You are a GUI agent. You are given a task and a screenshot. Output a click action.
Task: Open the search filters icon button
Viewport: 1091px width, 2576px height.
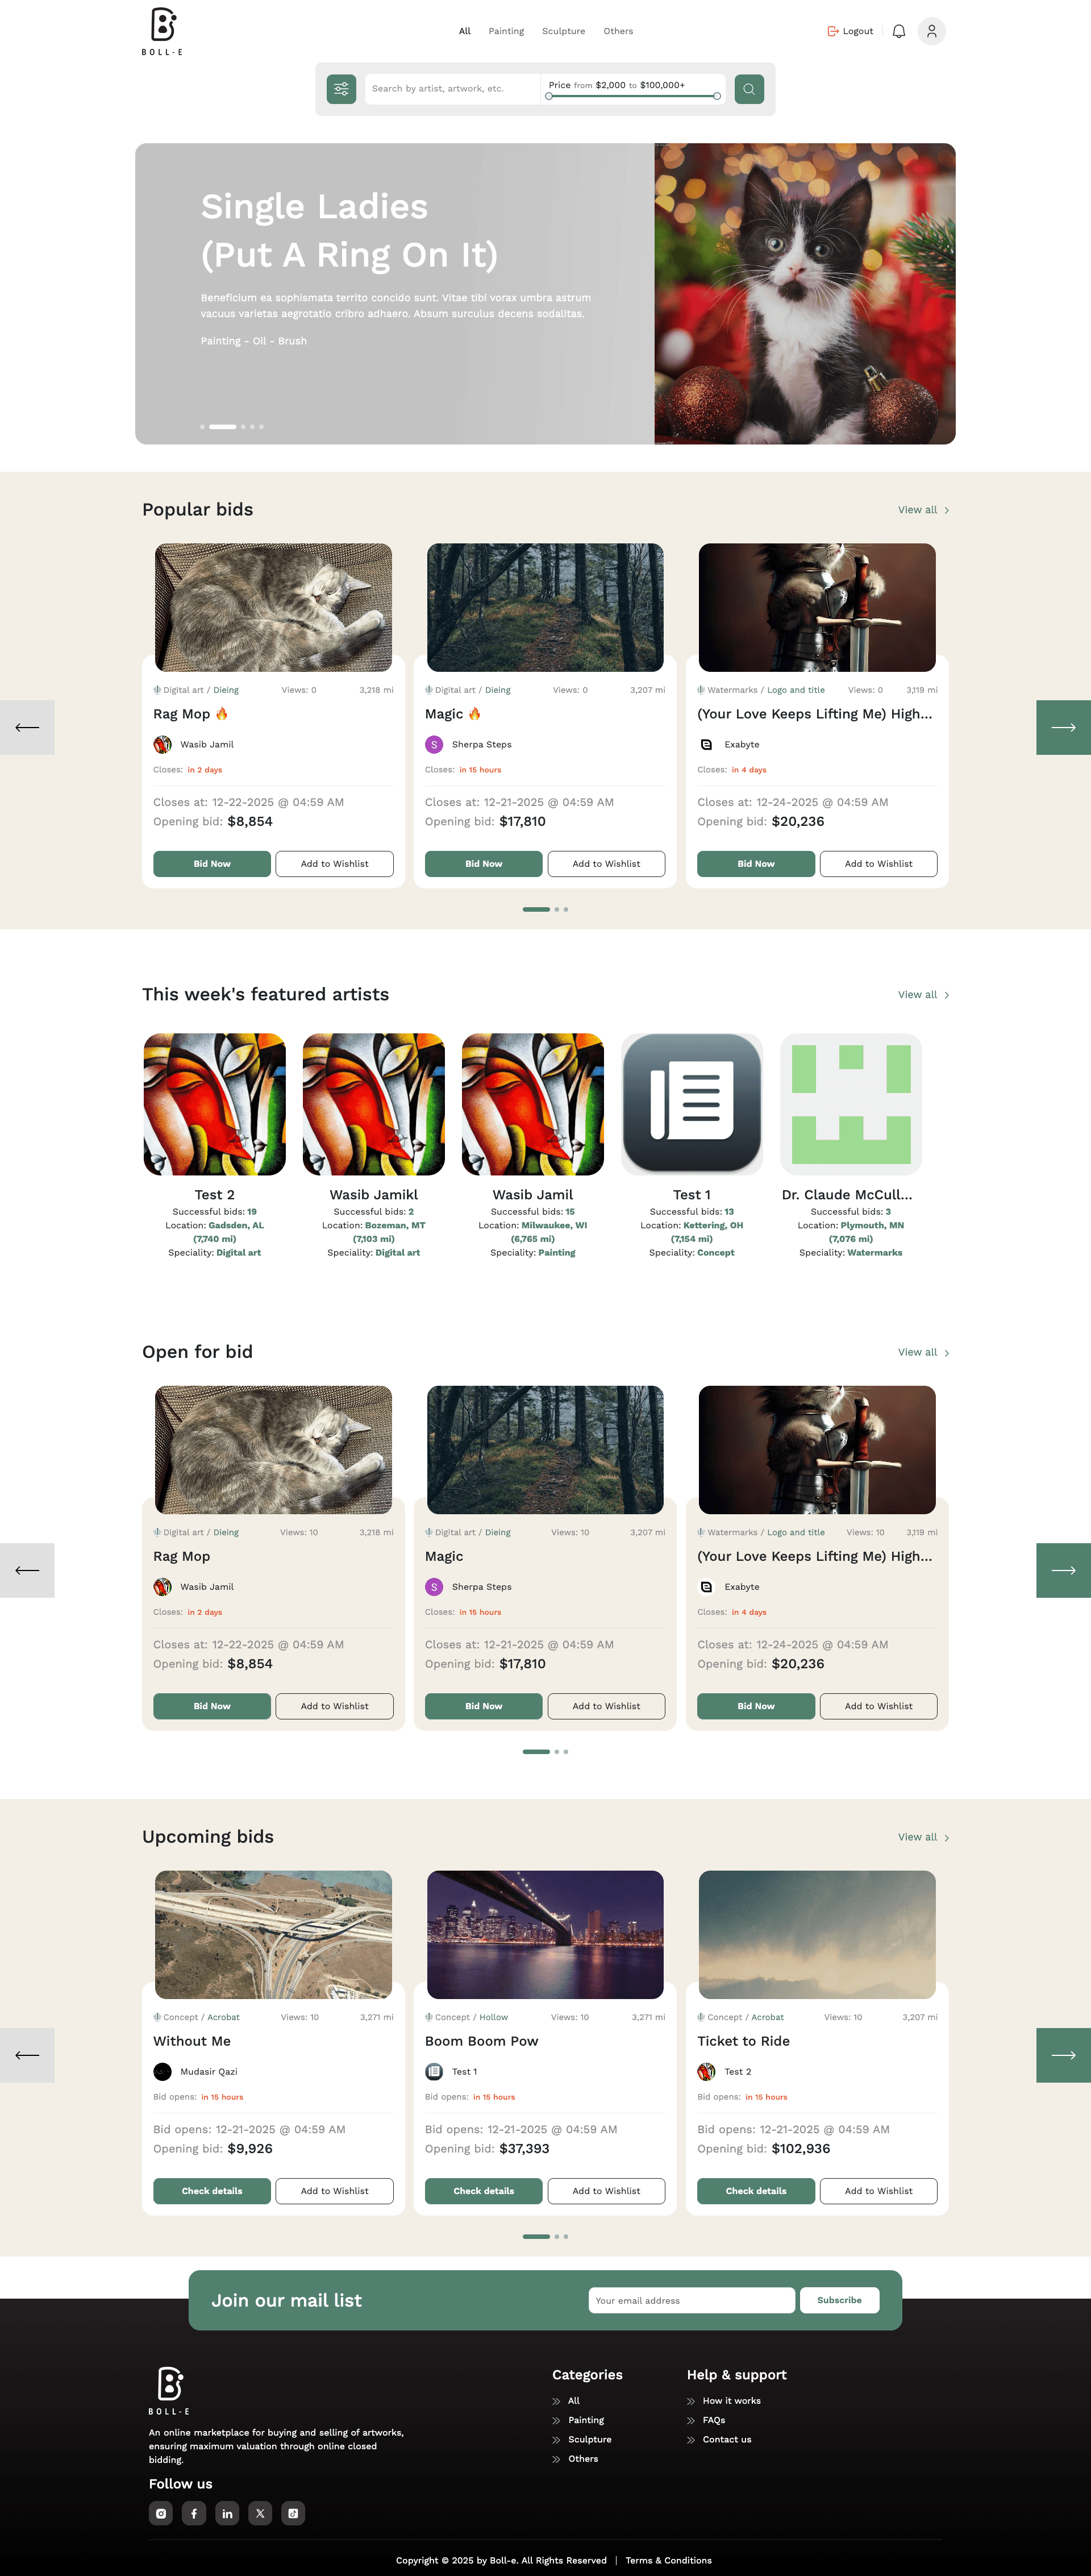point(341,89)
